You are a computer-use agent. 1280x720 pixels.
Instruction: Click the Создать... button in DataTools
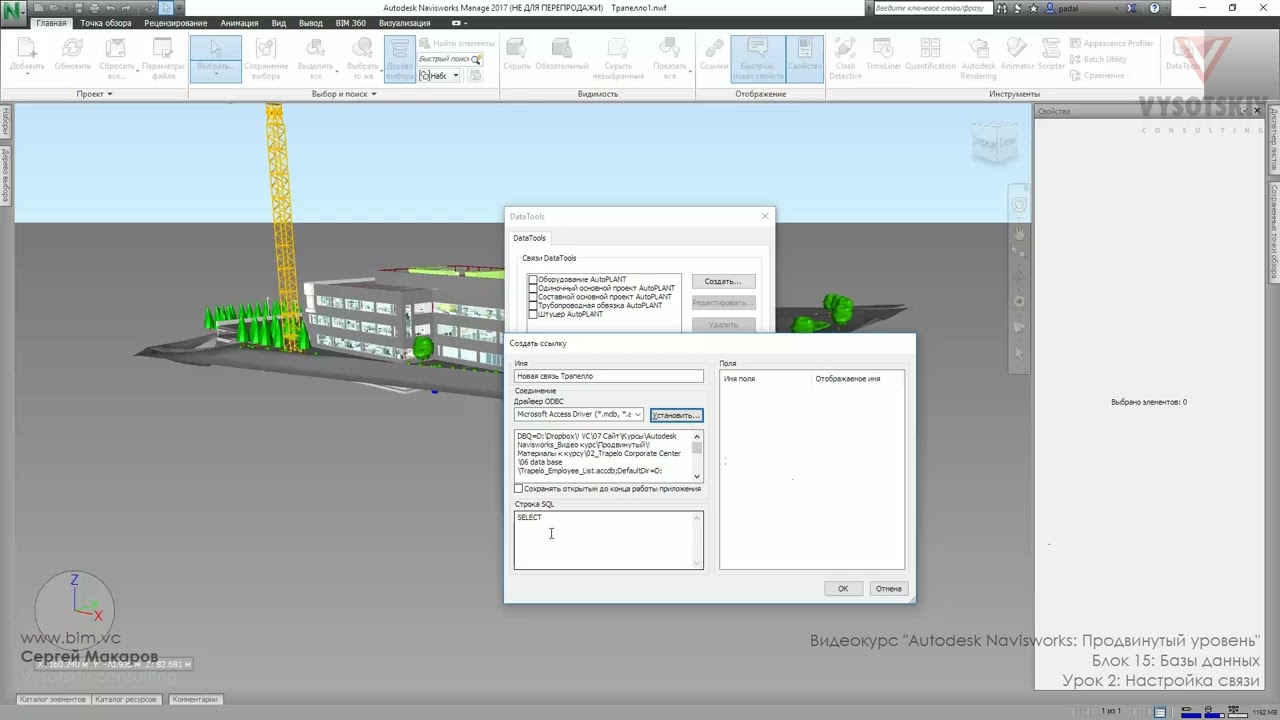(723, 282)
